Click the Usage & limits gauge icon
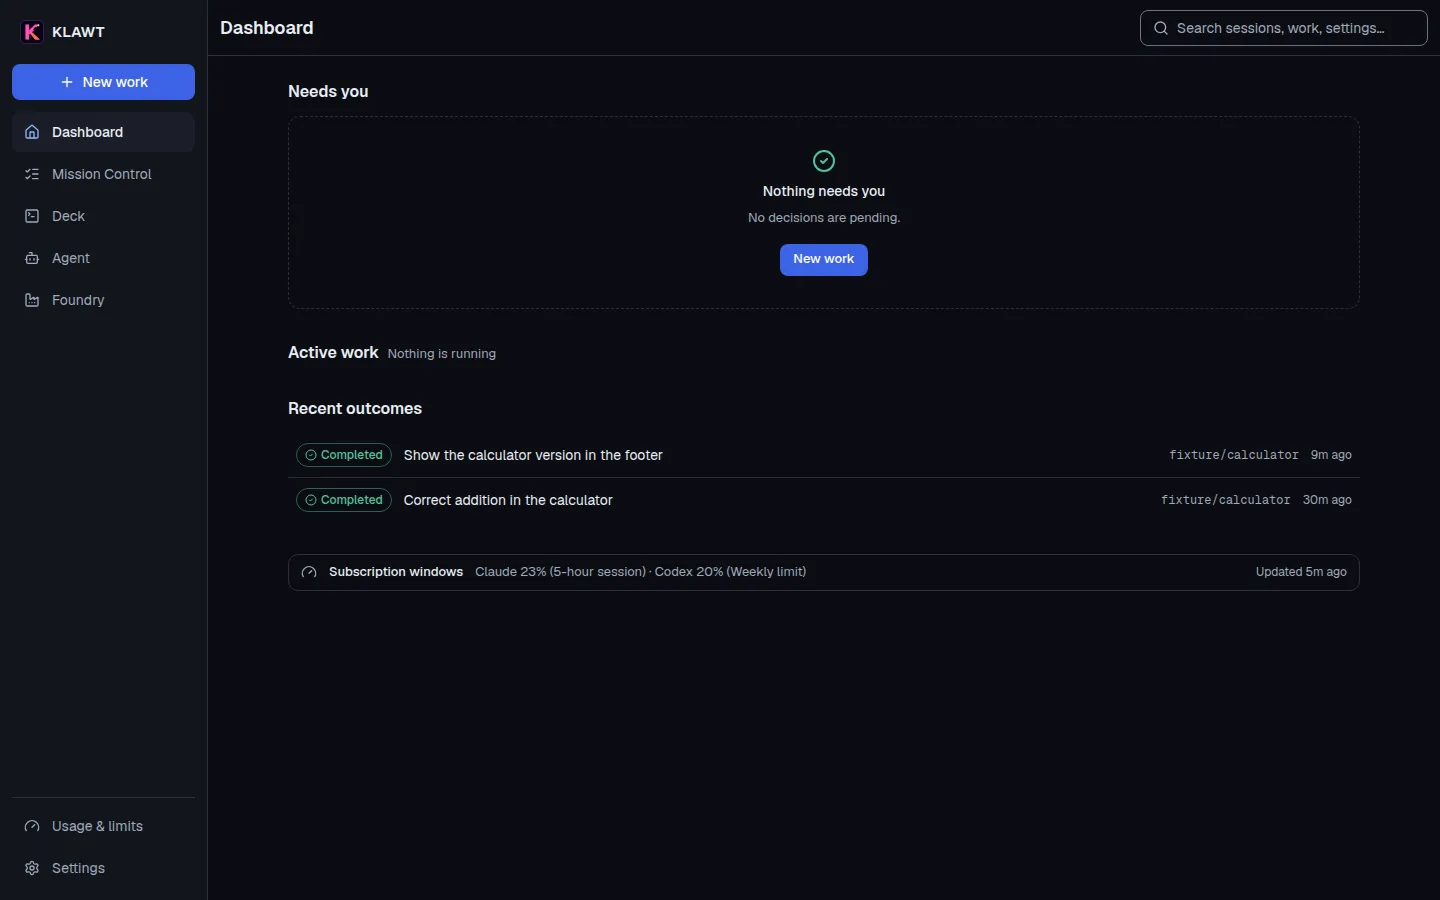Image resolution: width=1440 pixels, height=900 pixels. (32, 826)
